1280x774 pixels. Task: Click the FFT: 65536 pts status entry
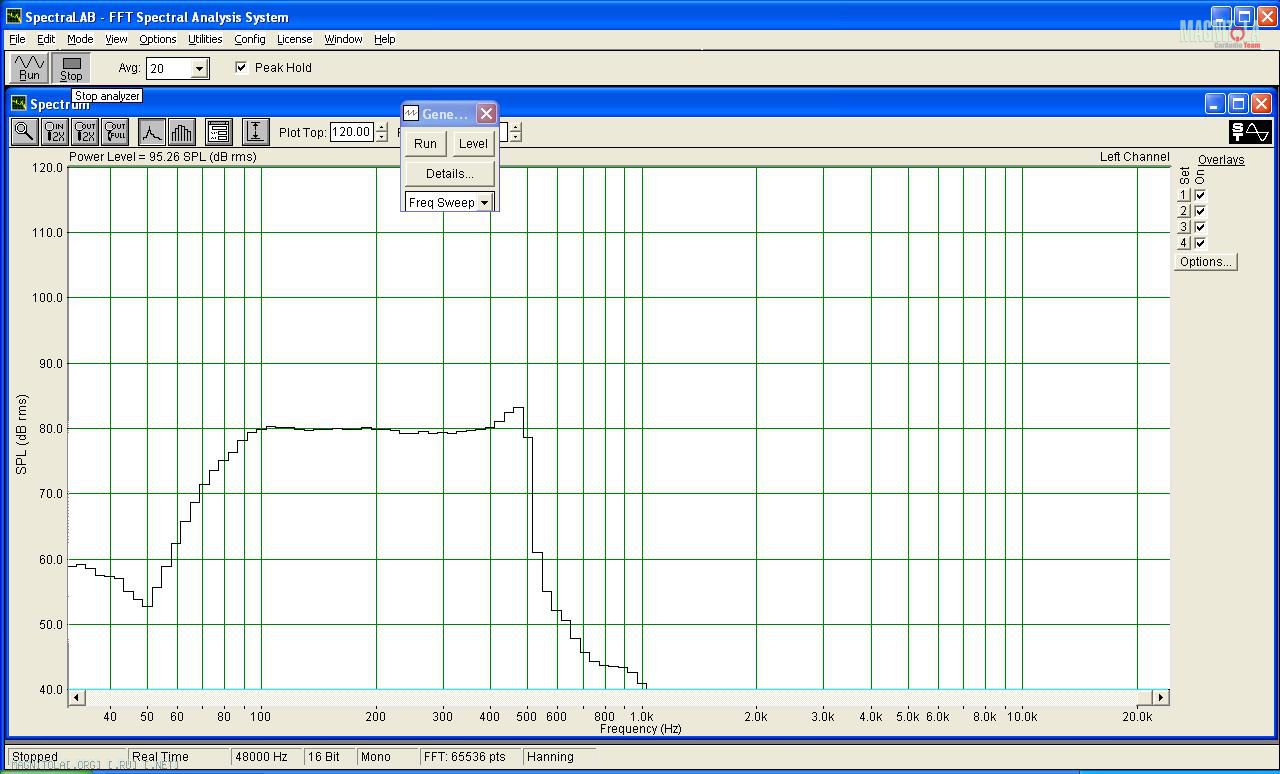[470, 757]
